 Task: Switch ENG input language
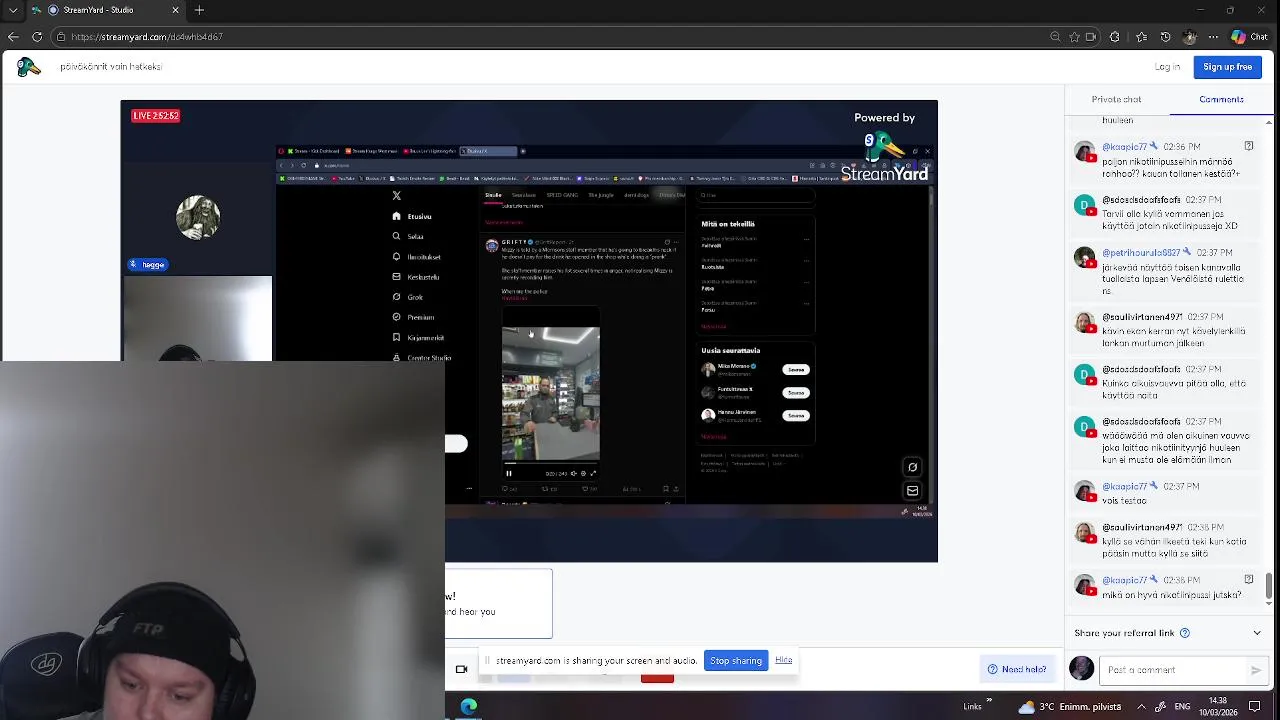click(1182, 706)
